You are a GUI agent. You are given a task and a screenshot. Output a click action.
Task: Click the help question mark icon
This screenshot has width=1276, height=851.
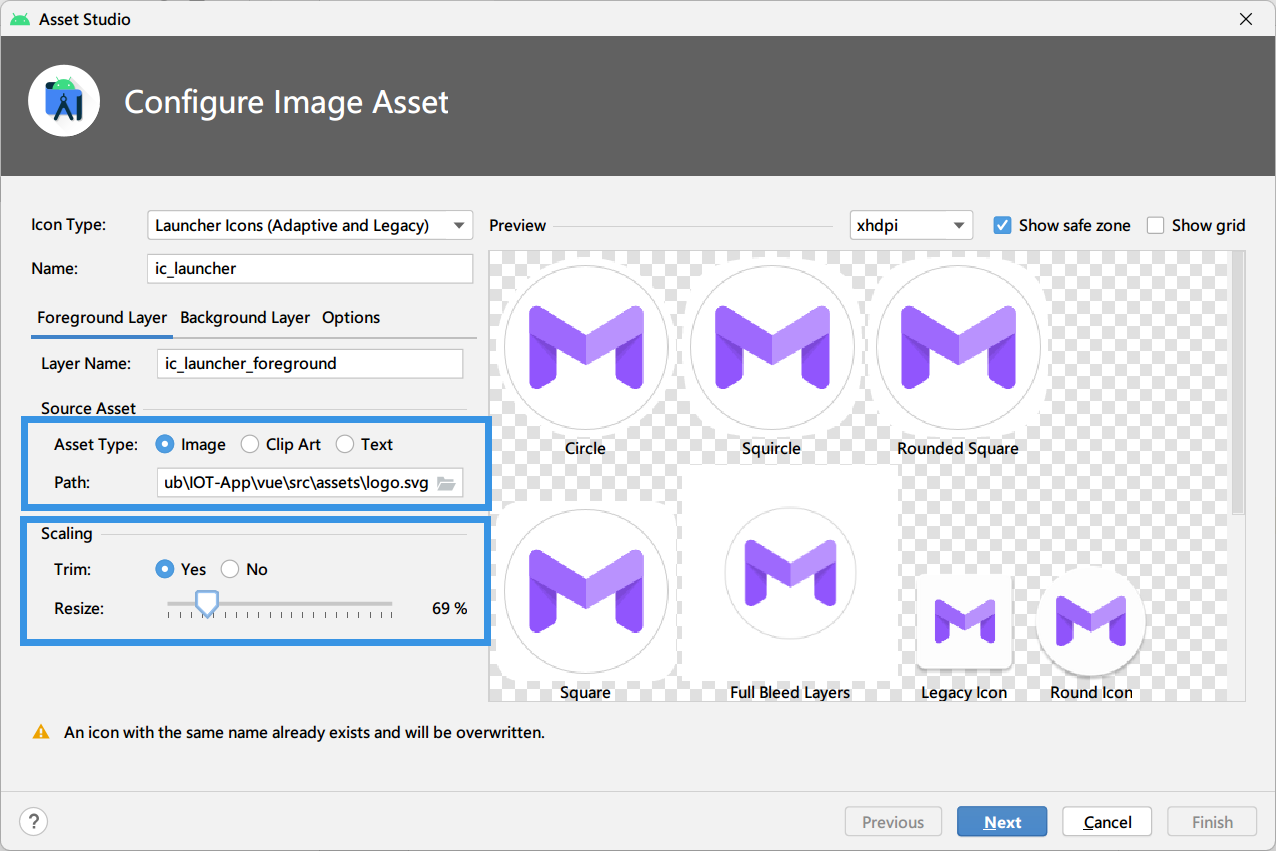pos(33,822)
